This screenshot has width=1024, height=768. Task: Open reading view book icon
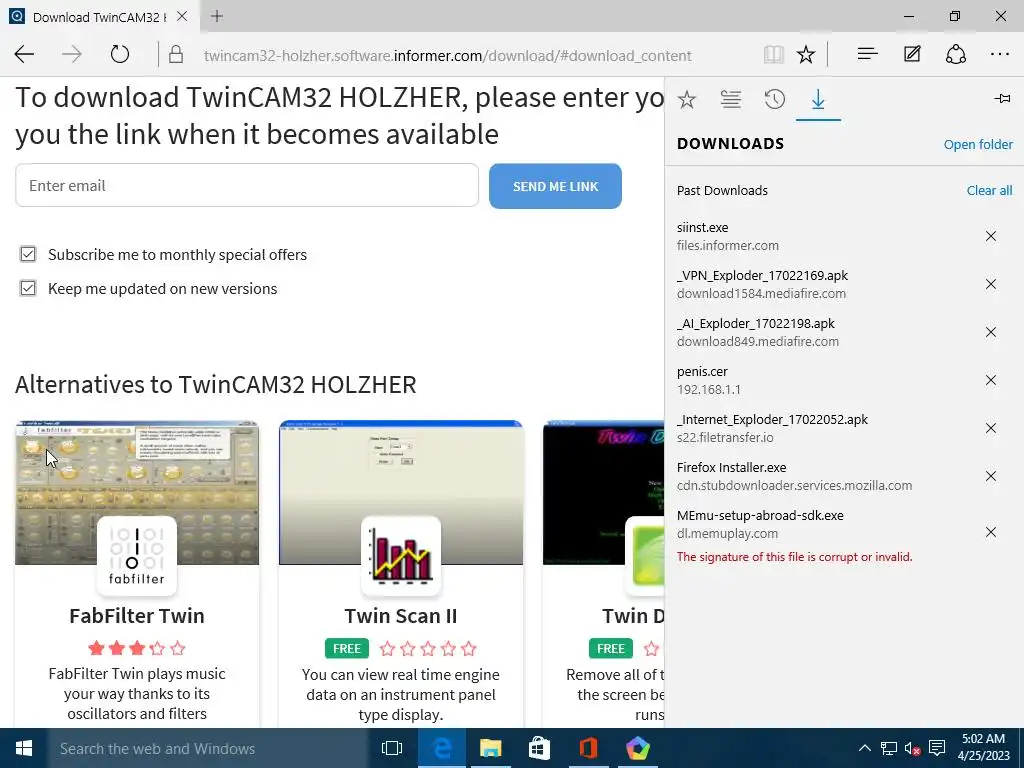click(774, 54)
